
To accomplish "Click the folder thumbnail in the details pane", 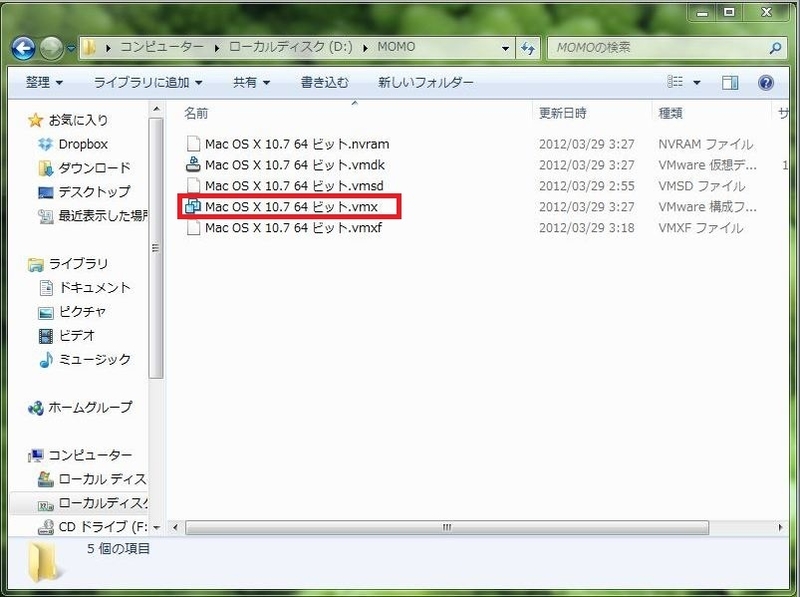I will 46,563.
